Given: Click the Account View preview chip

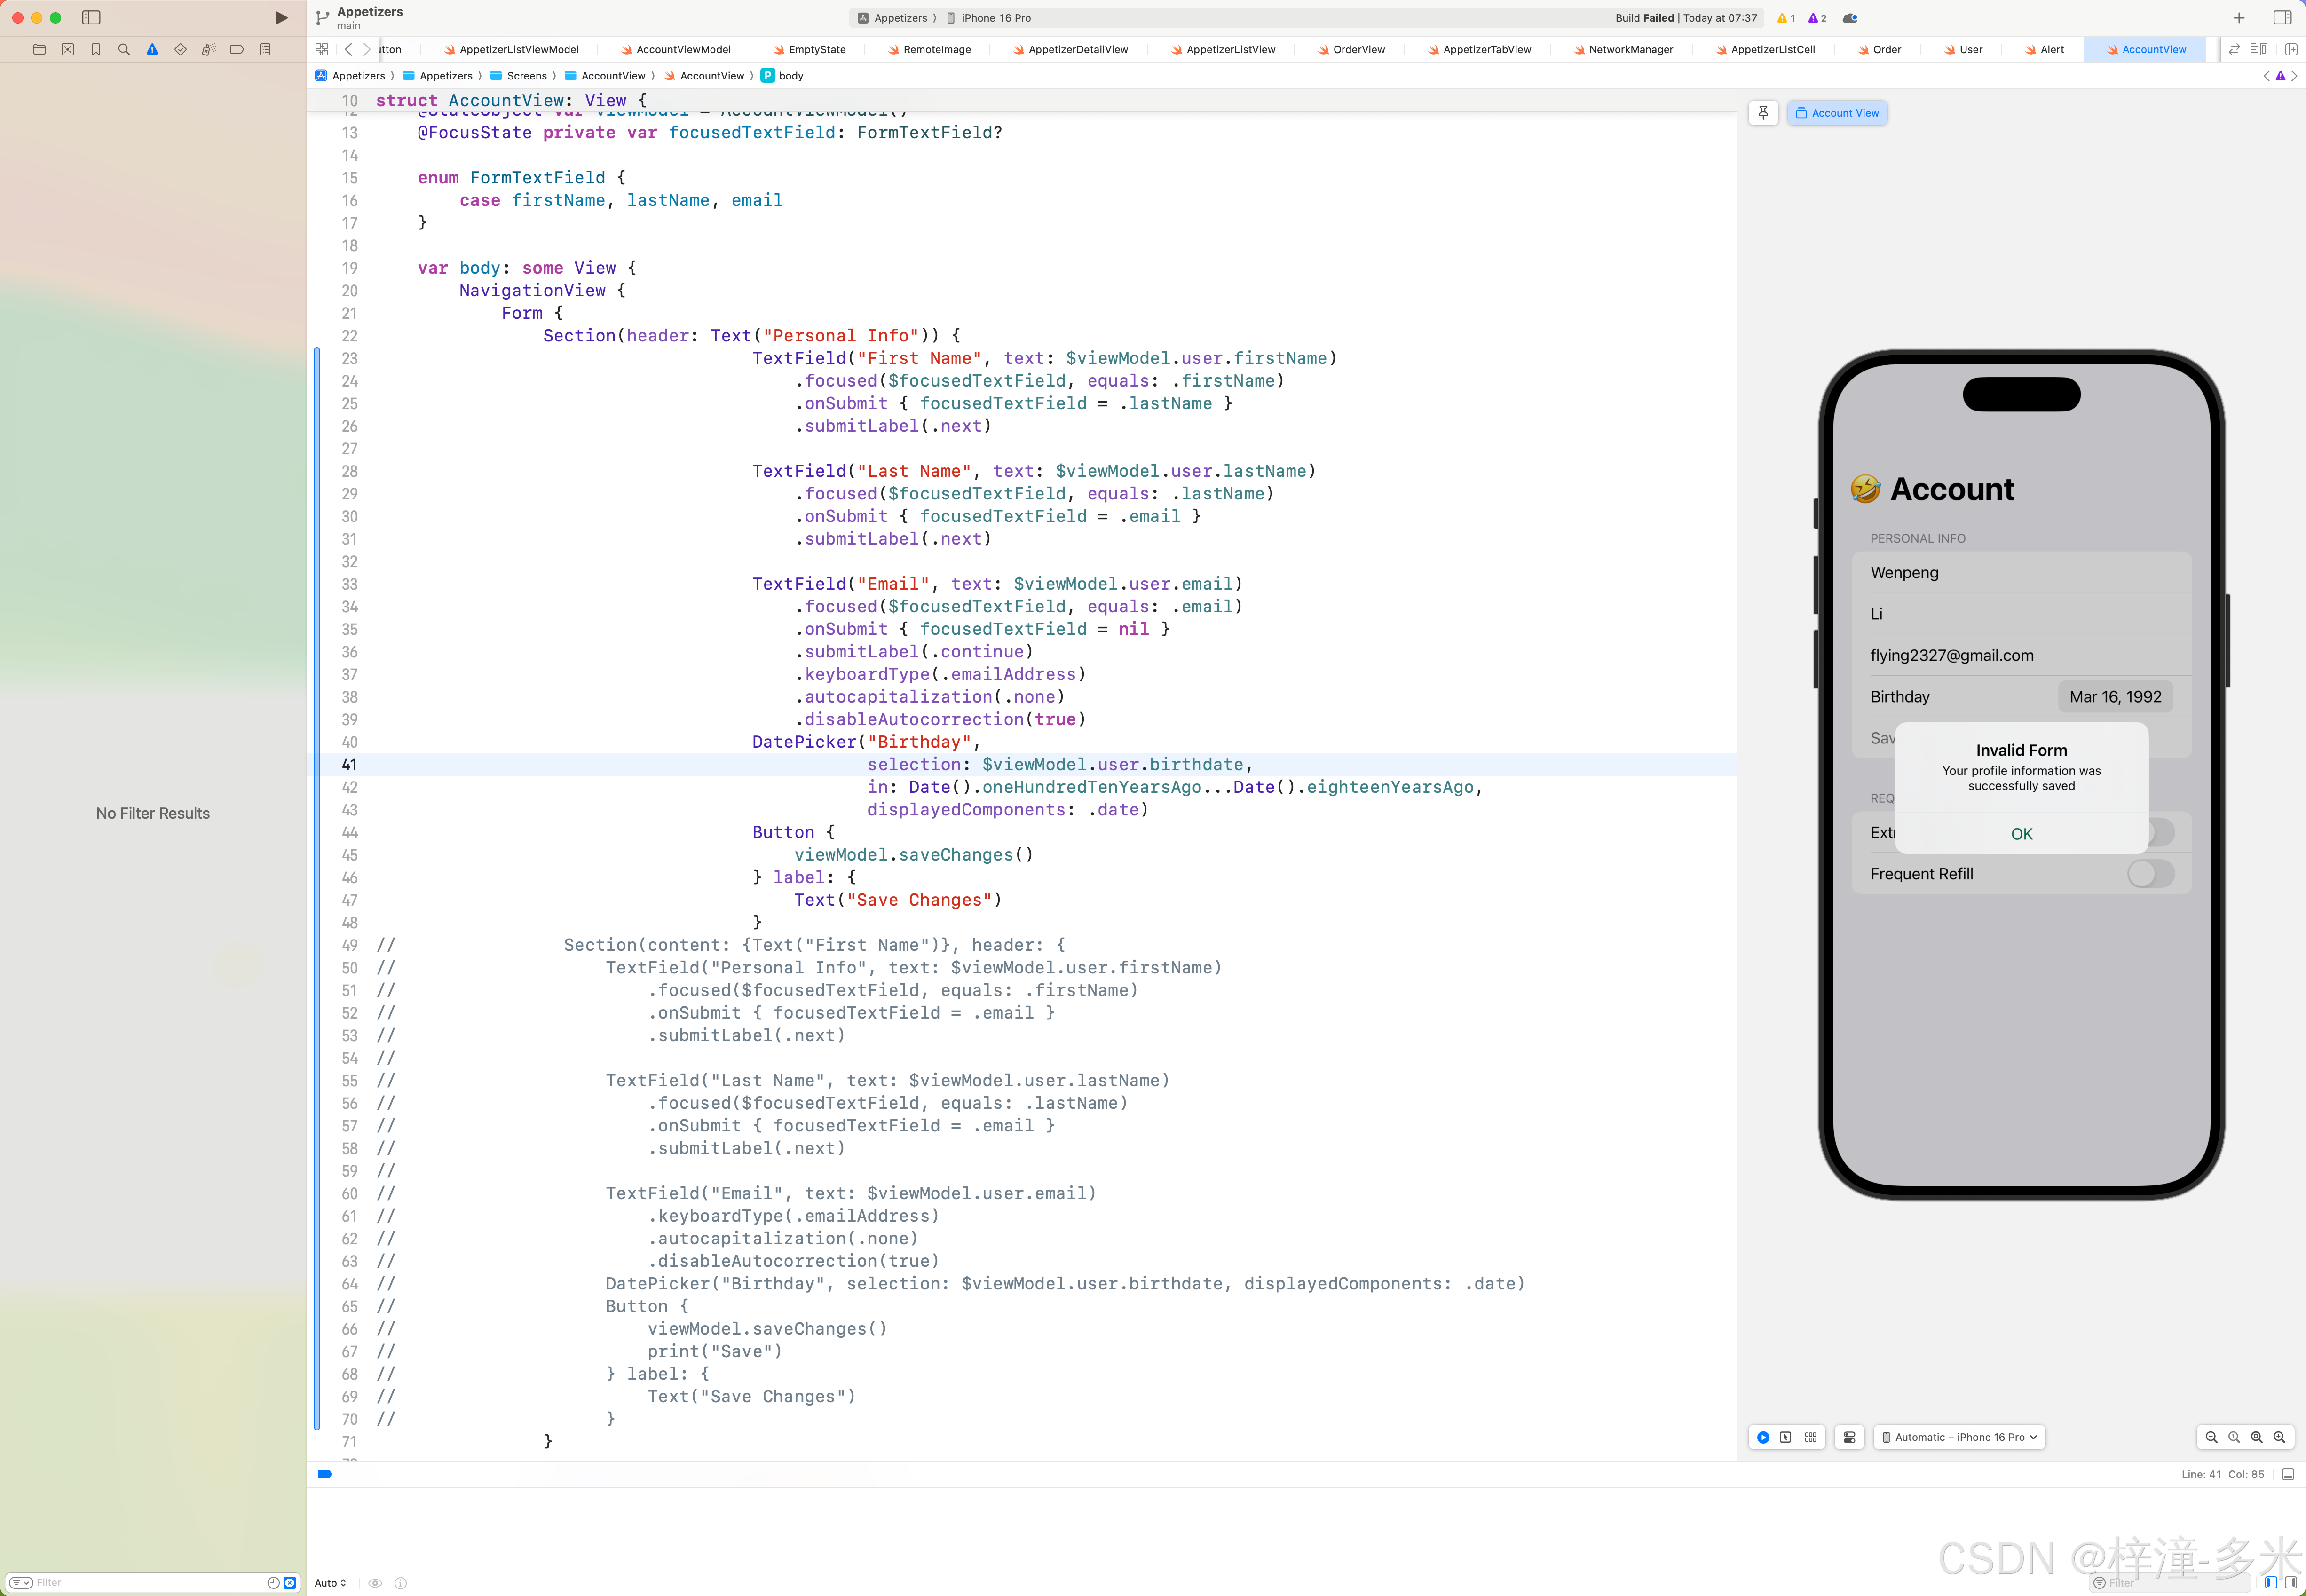Looking at the screenshot, I should pyautogui.click(x=1837, y=113).
